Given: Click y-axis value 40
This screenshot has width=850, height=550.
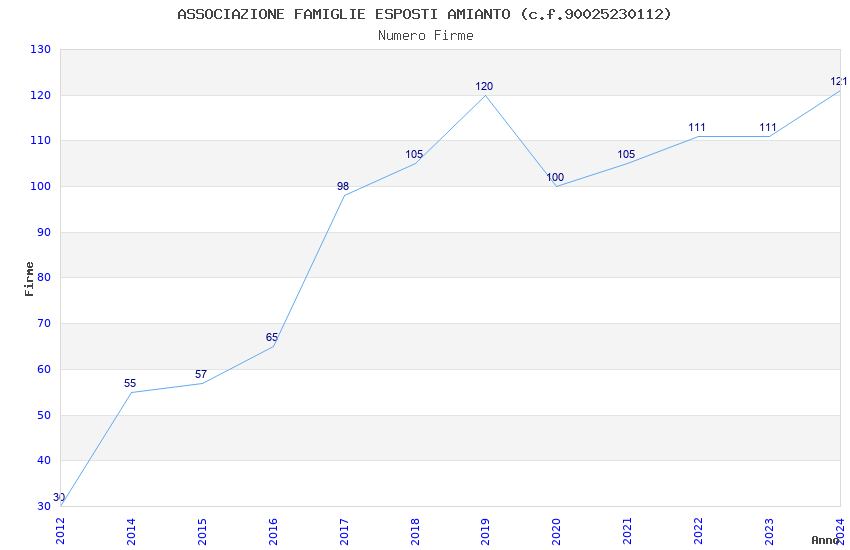Looking at the screenshot, I should 44,461.
